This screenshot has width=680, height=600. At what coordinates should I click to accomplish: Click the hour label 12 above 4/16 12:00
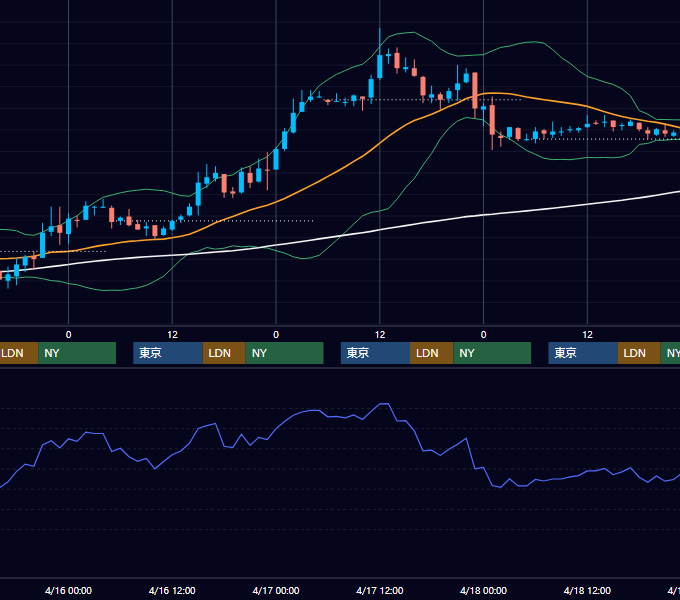pos(172,335)
